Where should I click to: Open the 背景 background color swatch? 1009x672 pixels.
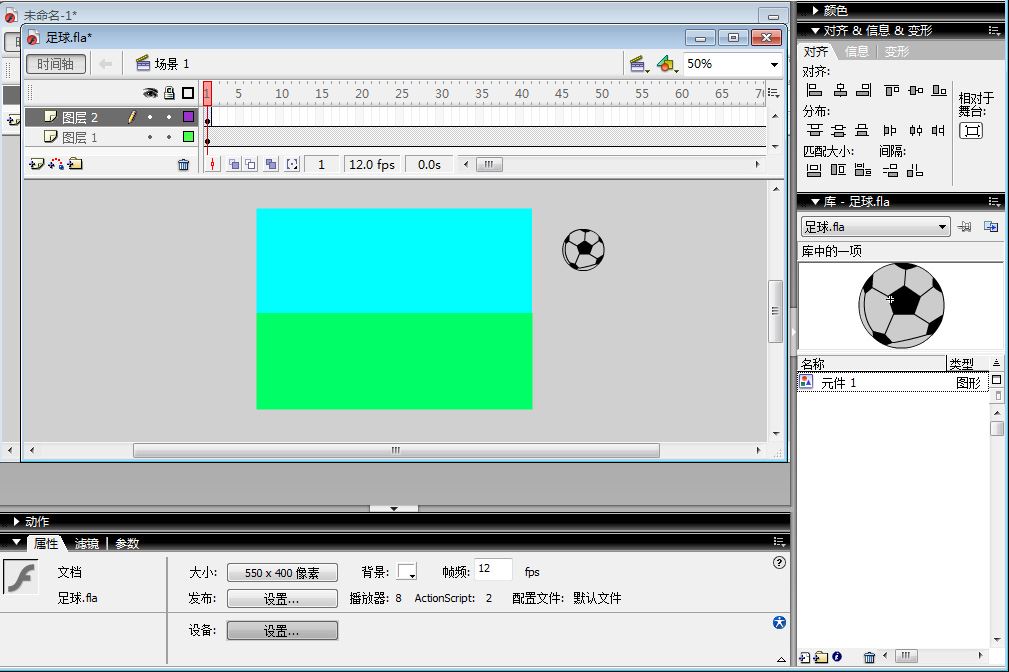click(x=407, y=572)
